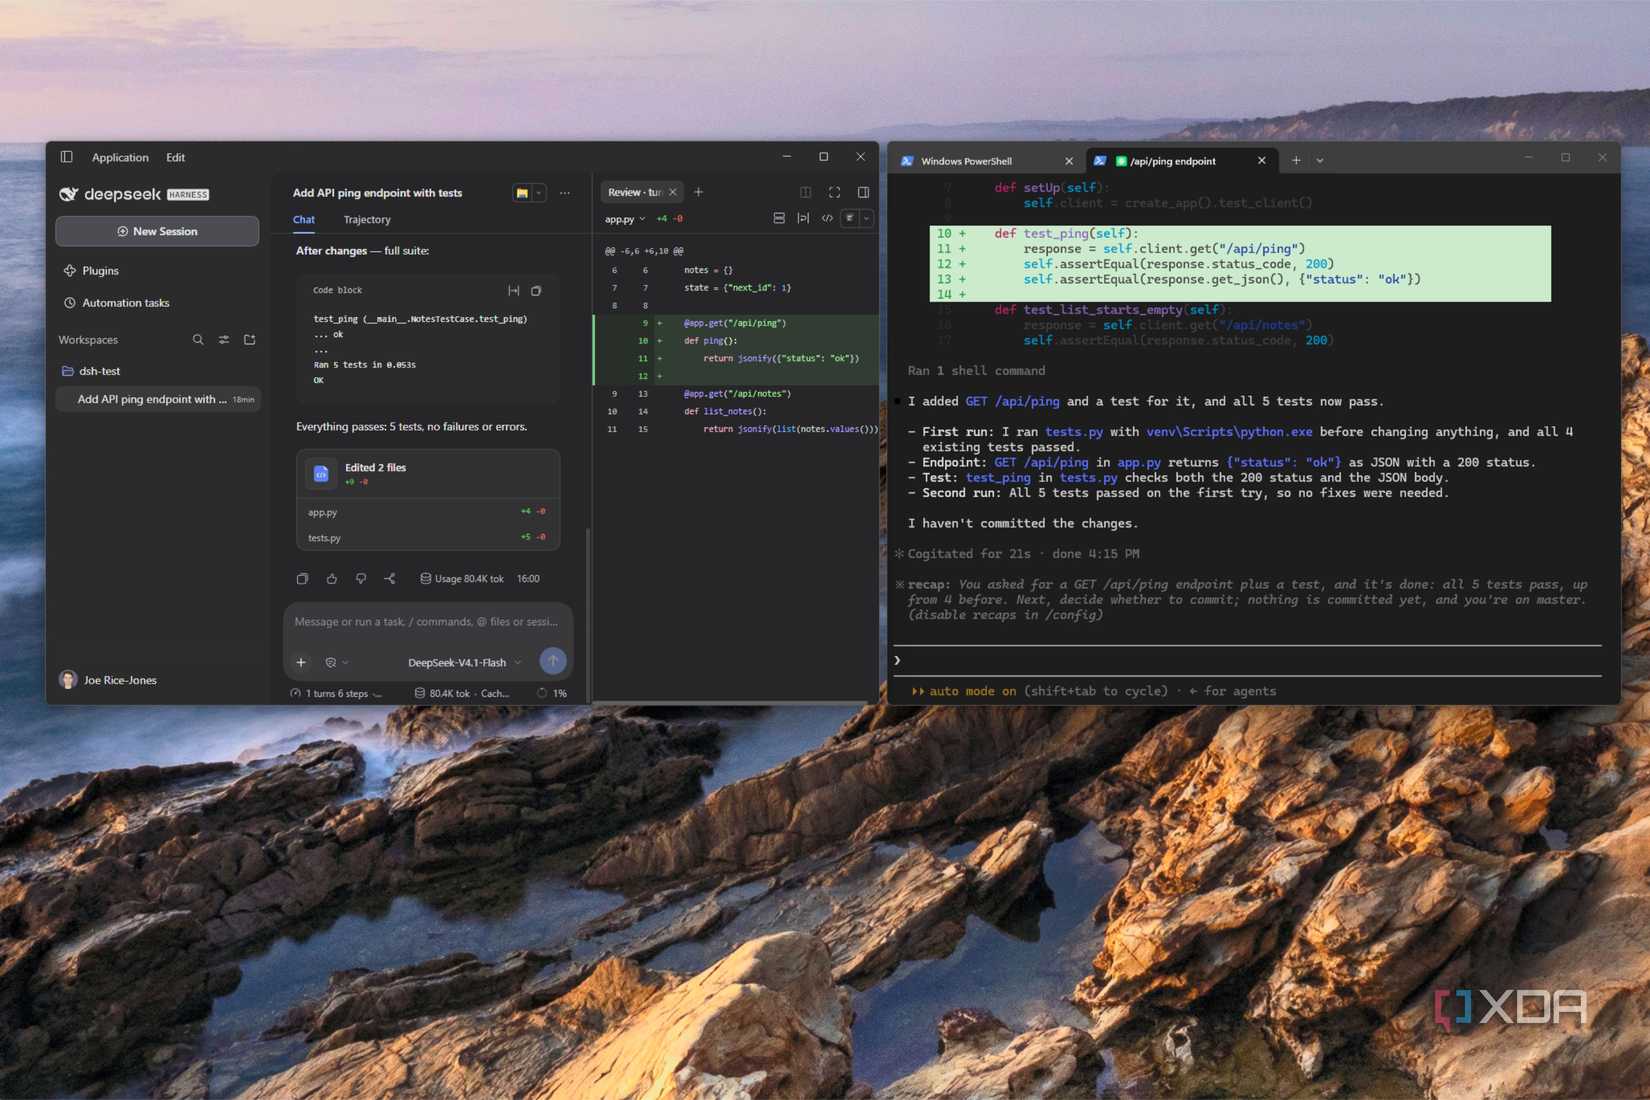The image size is (1650, 1100).
Task: Open the three-dots session menu
Action: (x=565, y=193)
